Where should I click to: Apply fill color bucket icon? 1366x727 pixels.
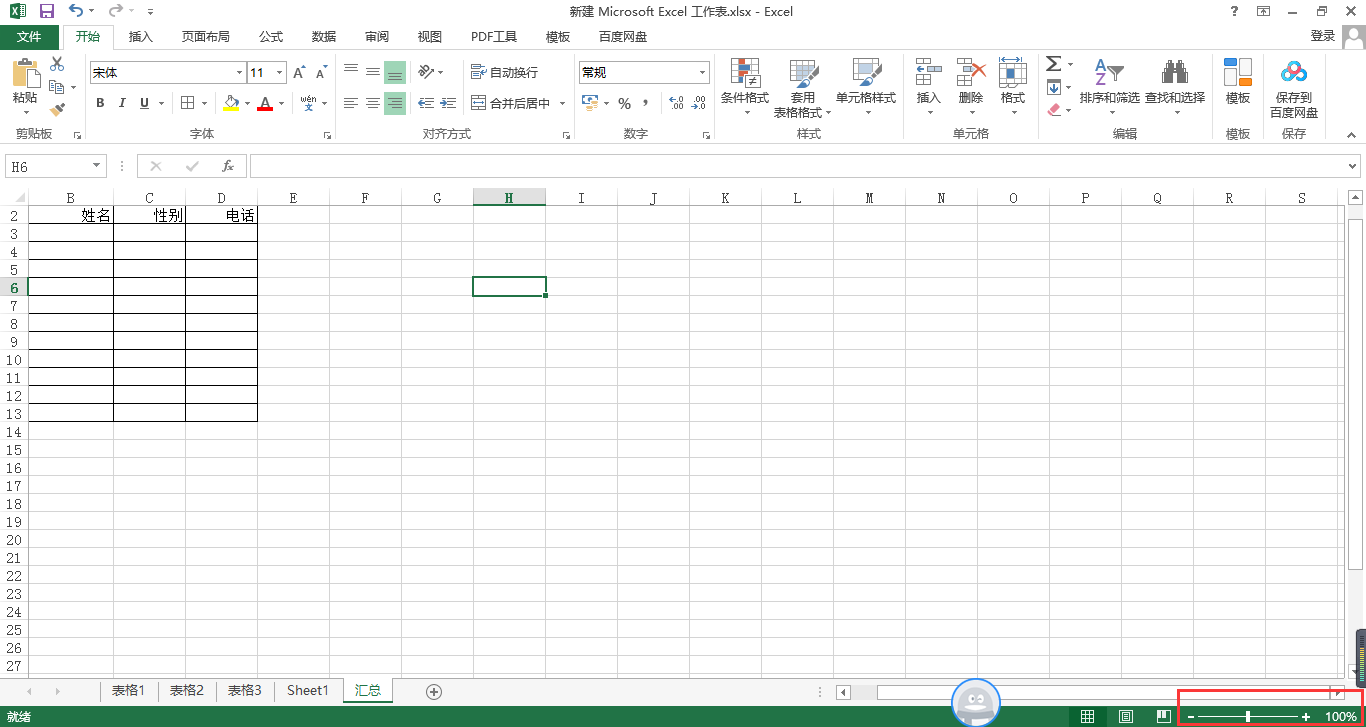point(232,103)
